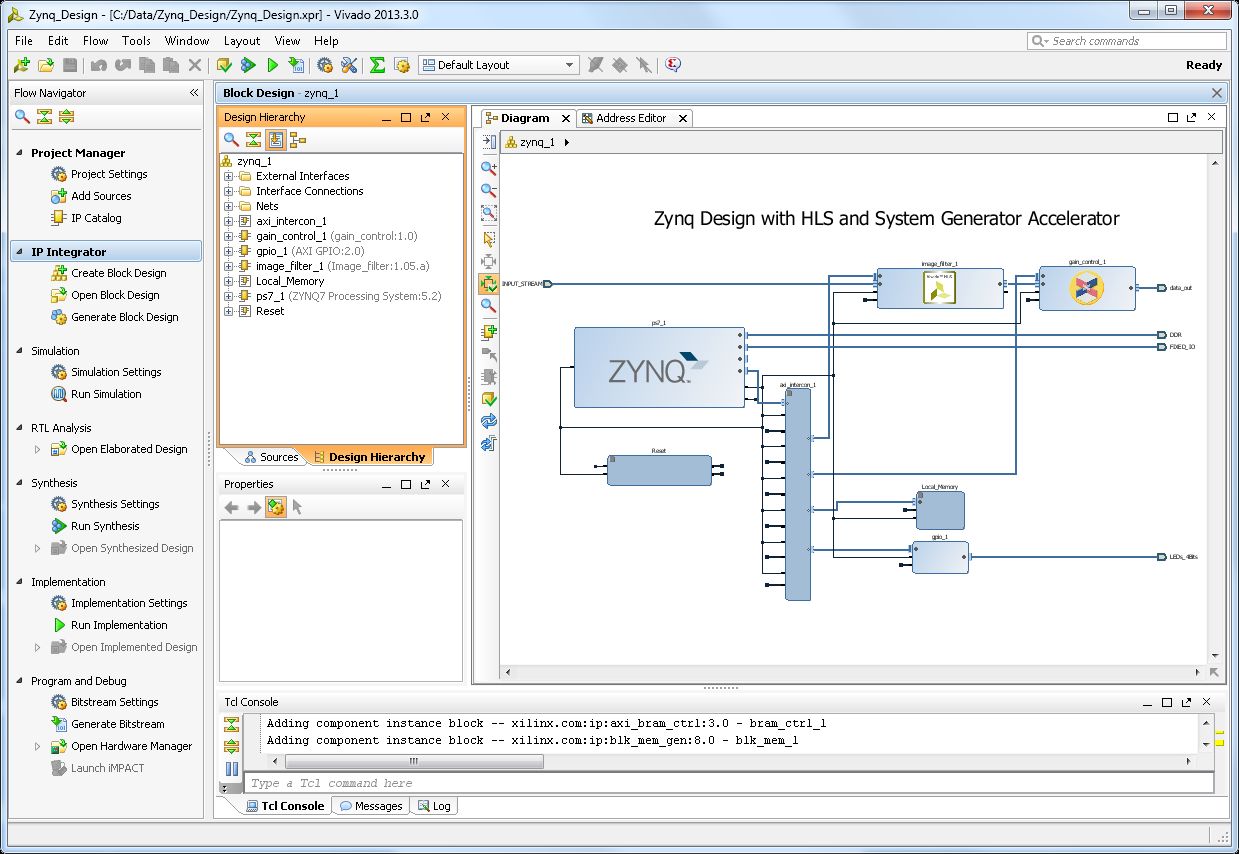Click Run Synthesis in Flow Navigator

tap(105, 526)
